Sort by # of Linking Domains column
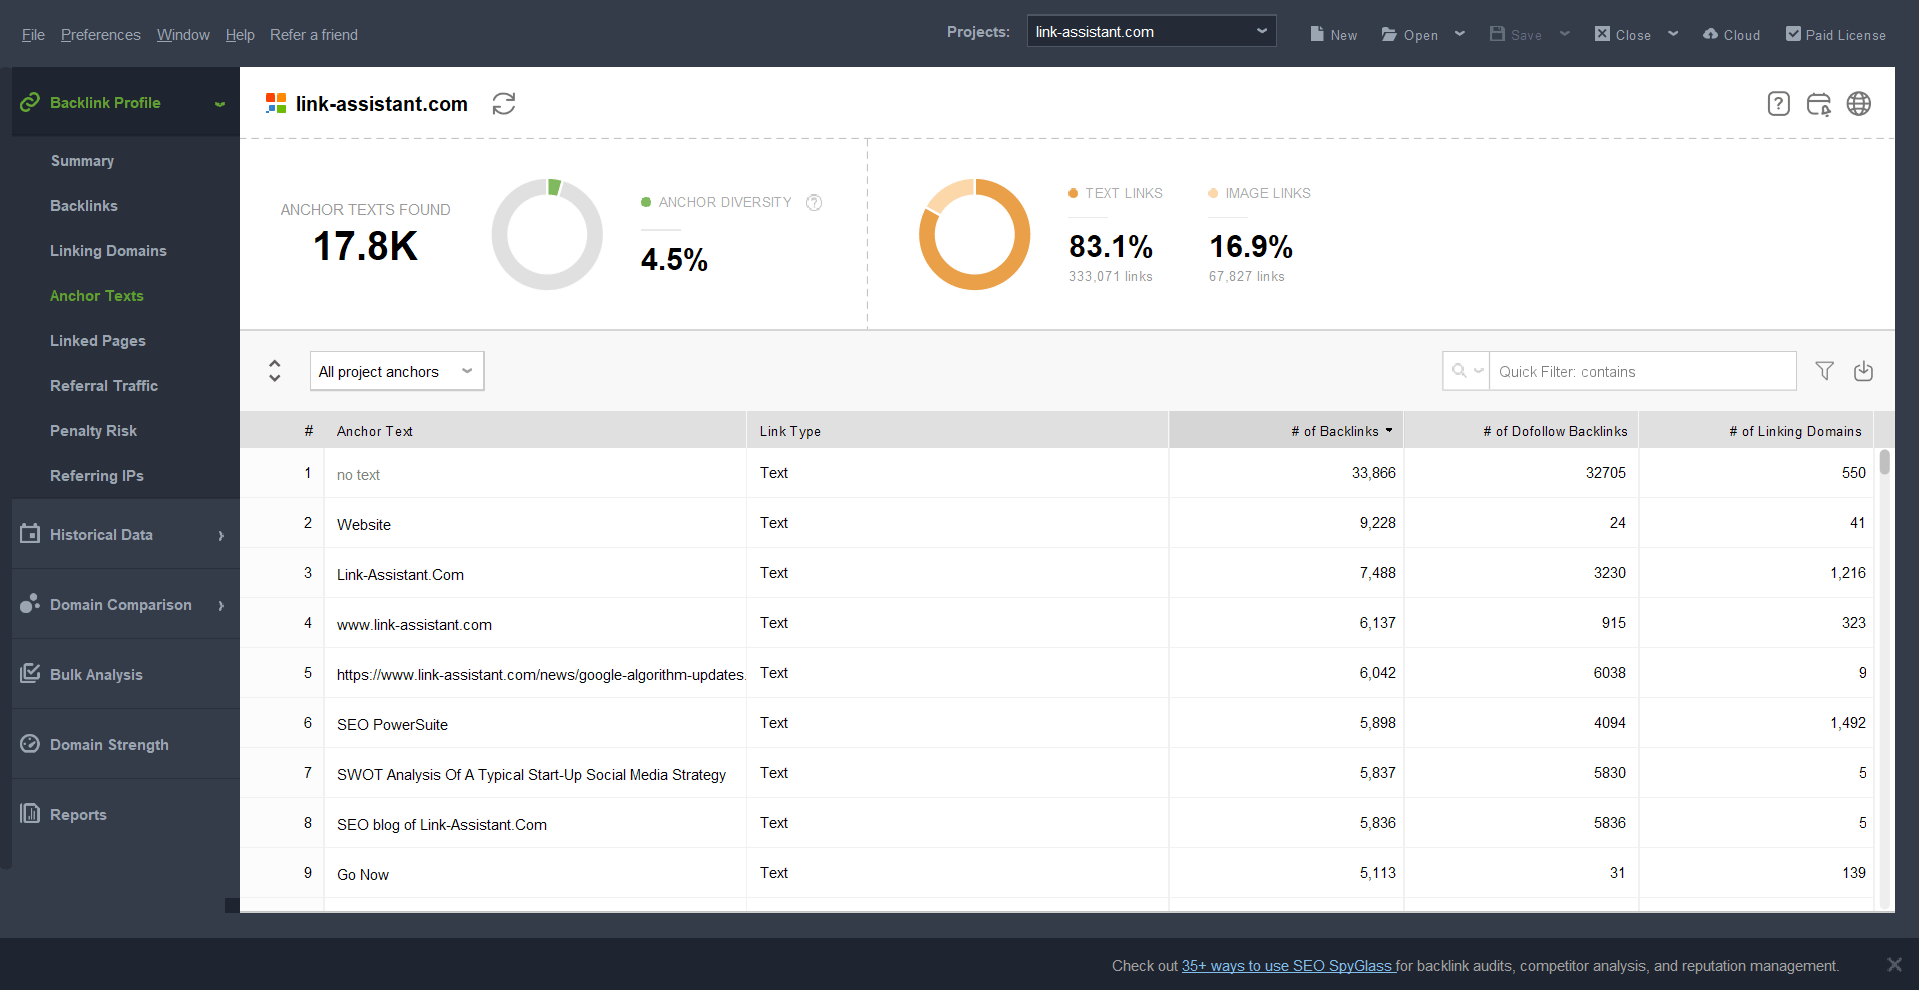Viewport: 1920px width, 991px height. pyautogui.click(x=1756, y=431)
